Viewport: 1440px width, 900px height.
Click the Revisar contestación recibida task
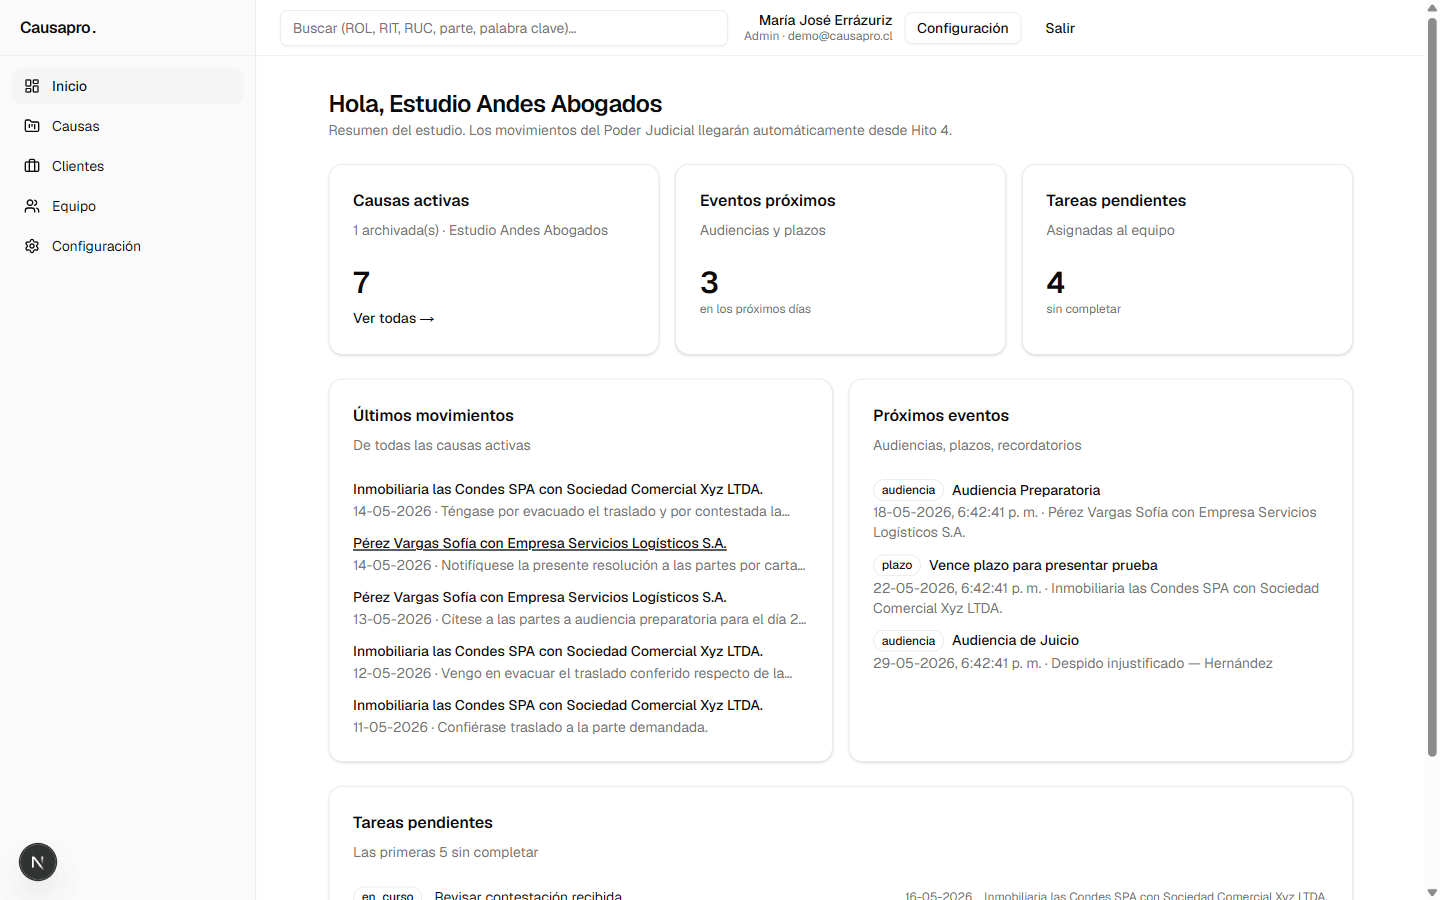528,895
